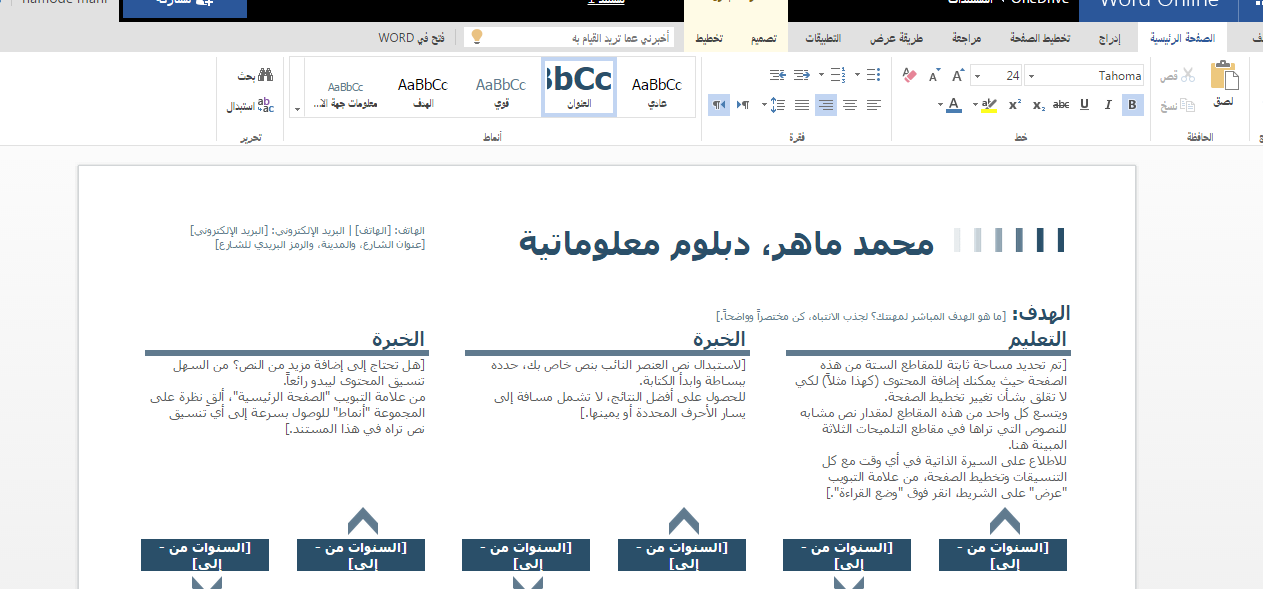The width and height of the screenshot is (1263, 589).
Task: Click فتح في WORD link
Action: (x=410, y=38)
